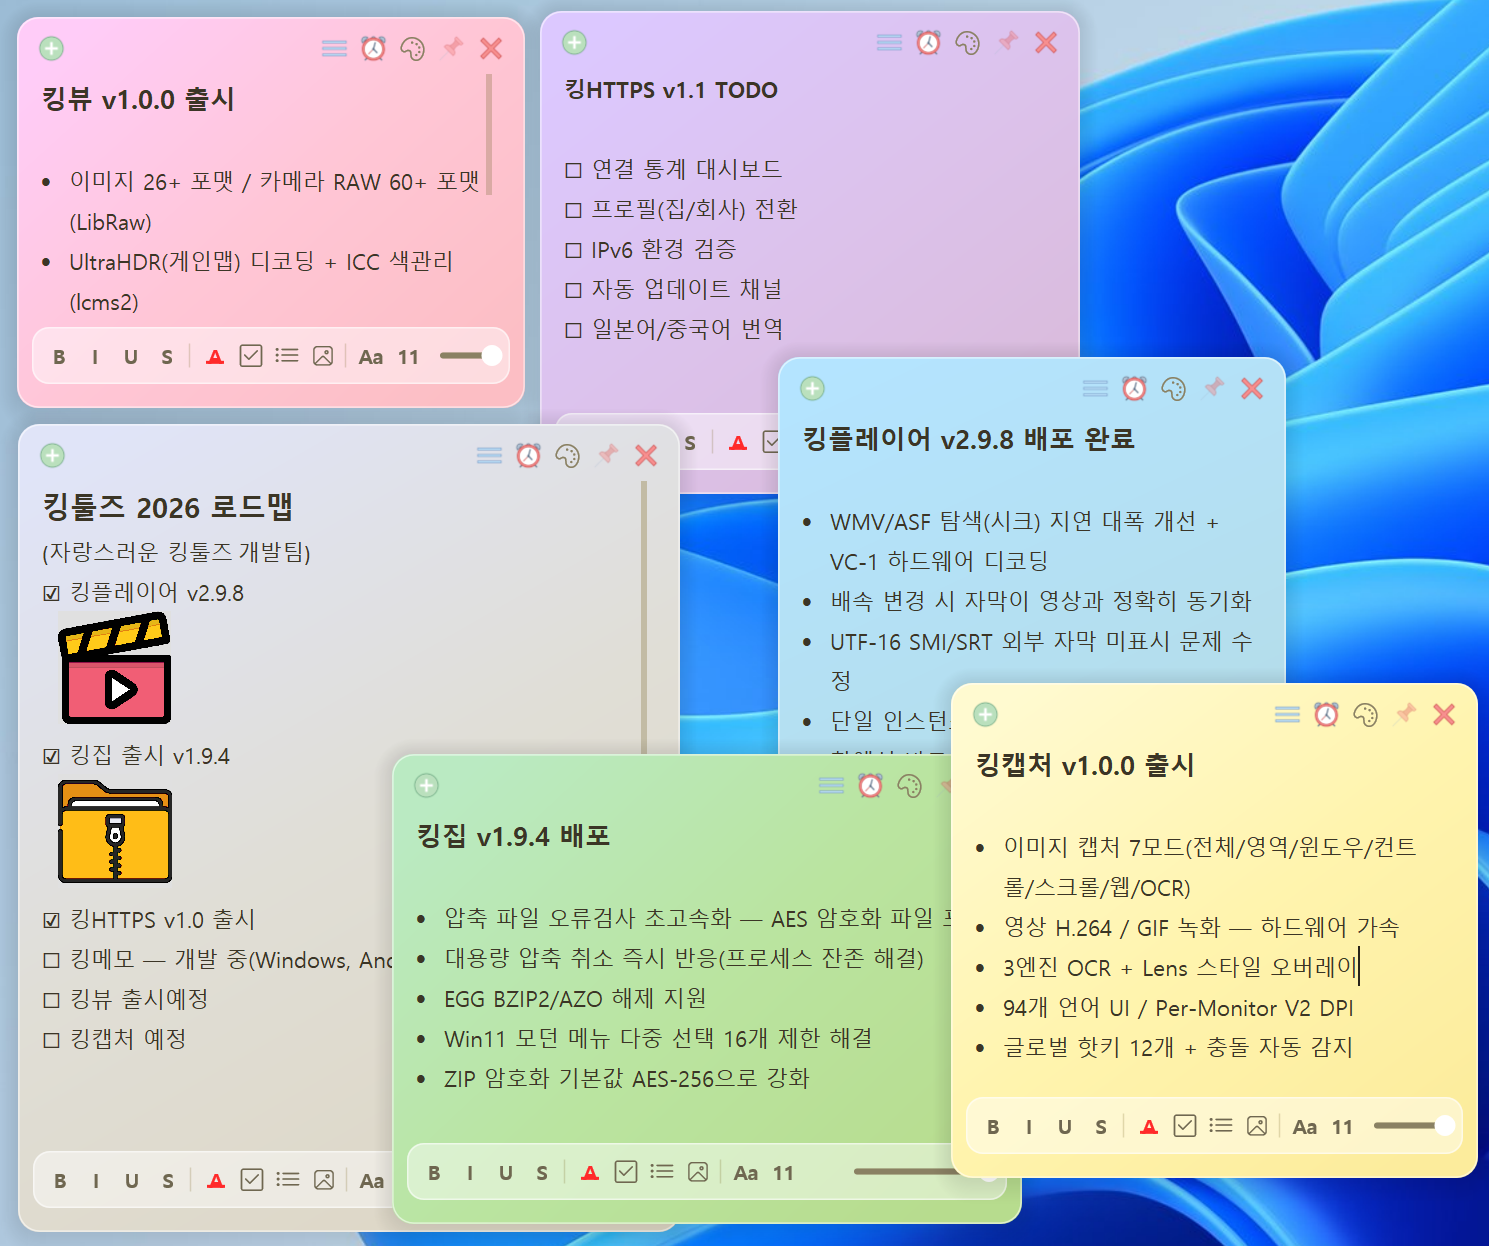Check the 킹캡처 예정 roadmap item

(52, 1041)
